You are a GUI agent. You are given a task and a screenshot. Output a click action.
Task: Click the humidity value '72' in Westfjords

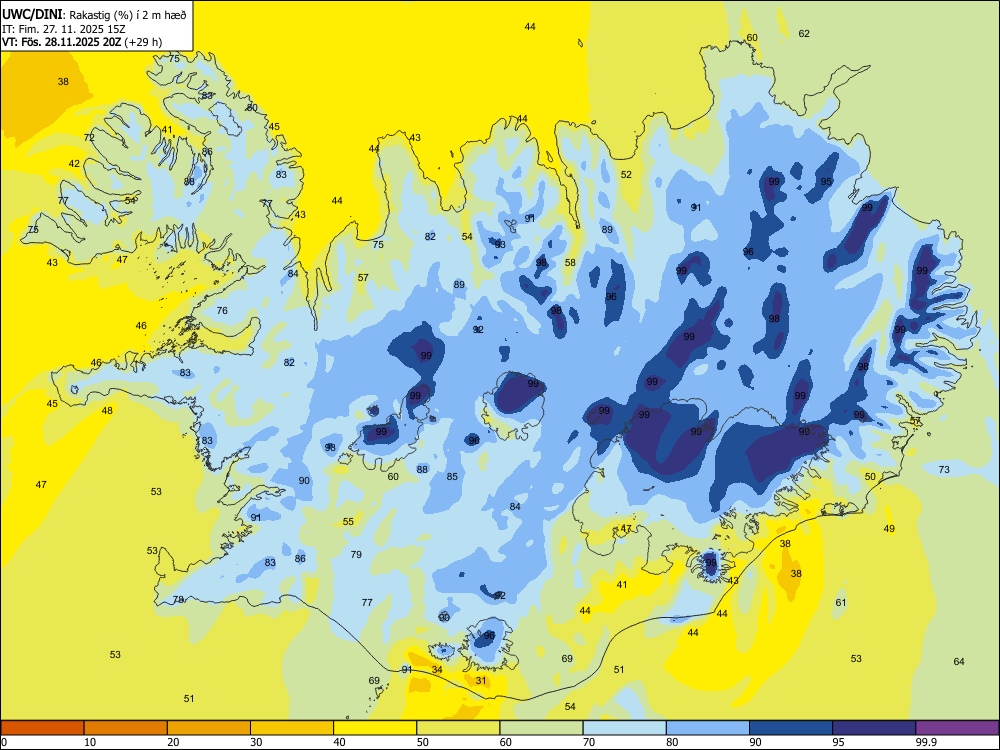(89, 137)
